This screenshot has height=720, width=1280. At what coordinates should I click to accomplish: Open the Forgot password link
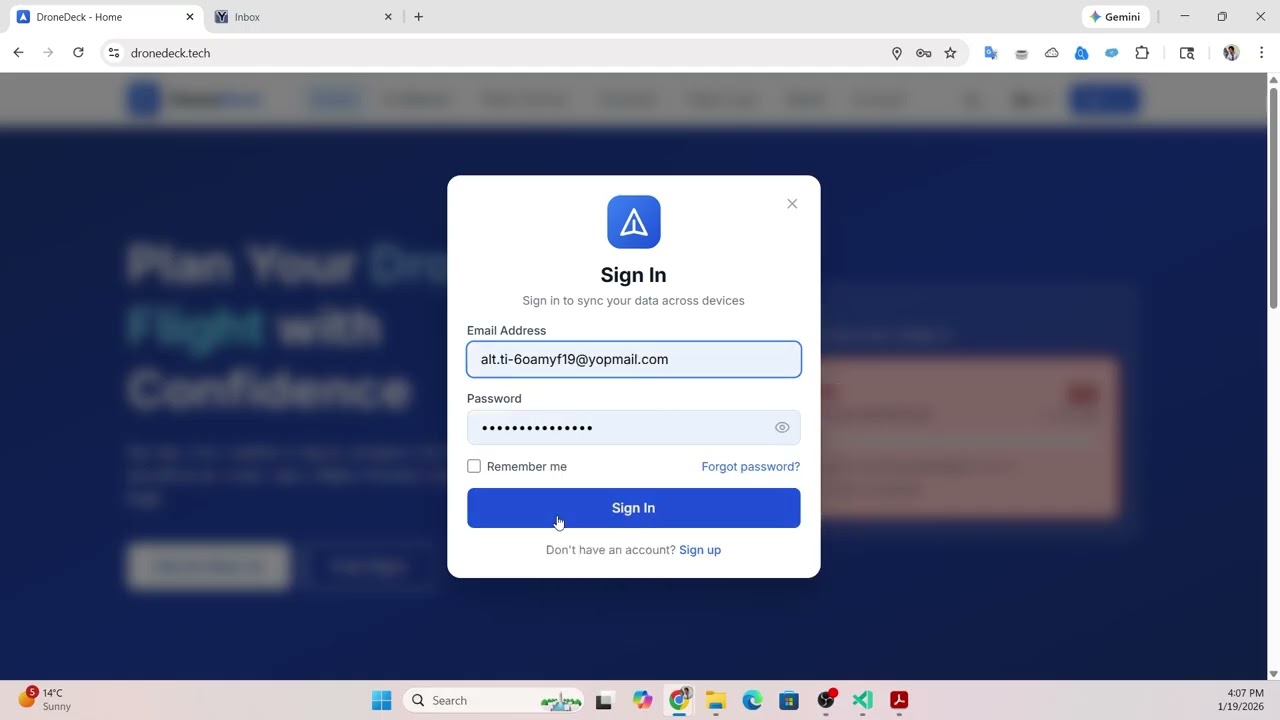click(750, 466)
